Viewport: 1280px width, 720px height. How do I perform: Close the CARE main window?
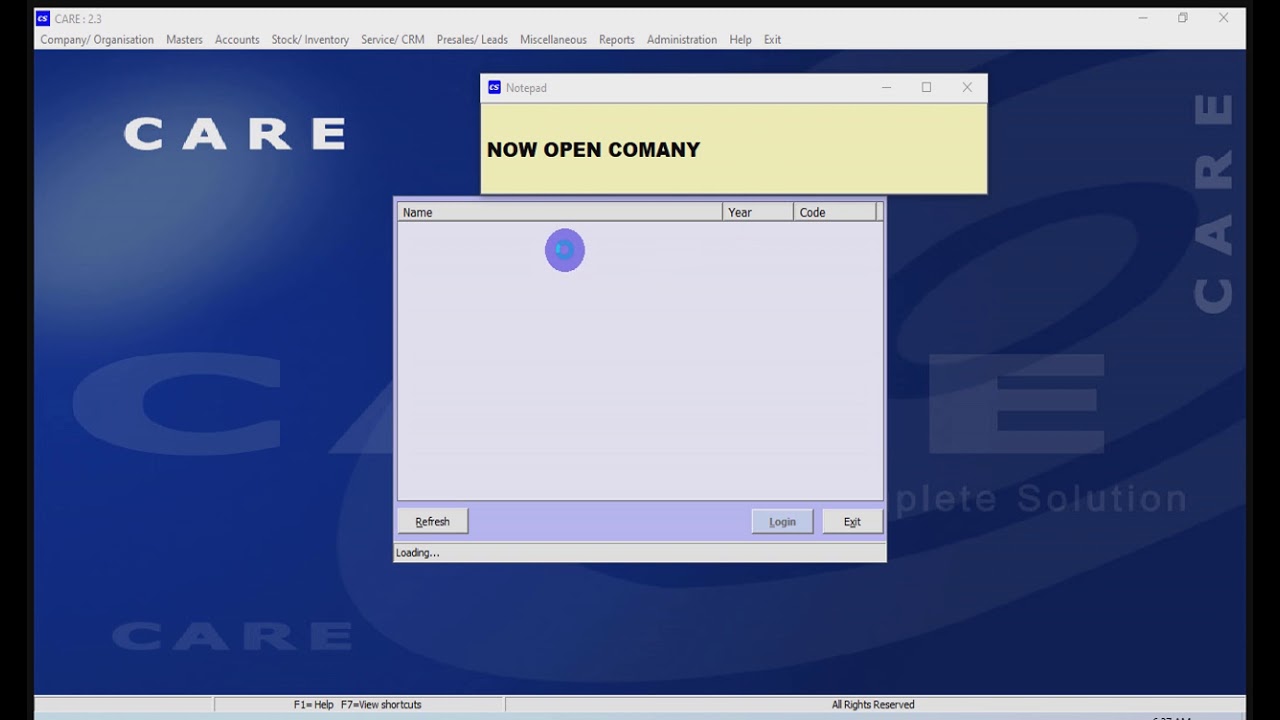(1223, 18)
